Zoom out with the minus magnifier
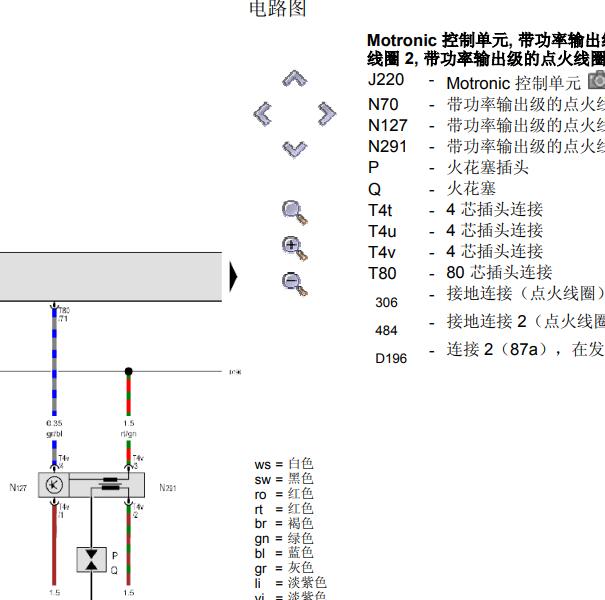This screenshot has height=600, width=605. point(295,284)
